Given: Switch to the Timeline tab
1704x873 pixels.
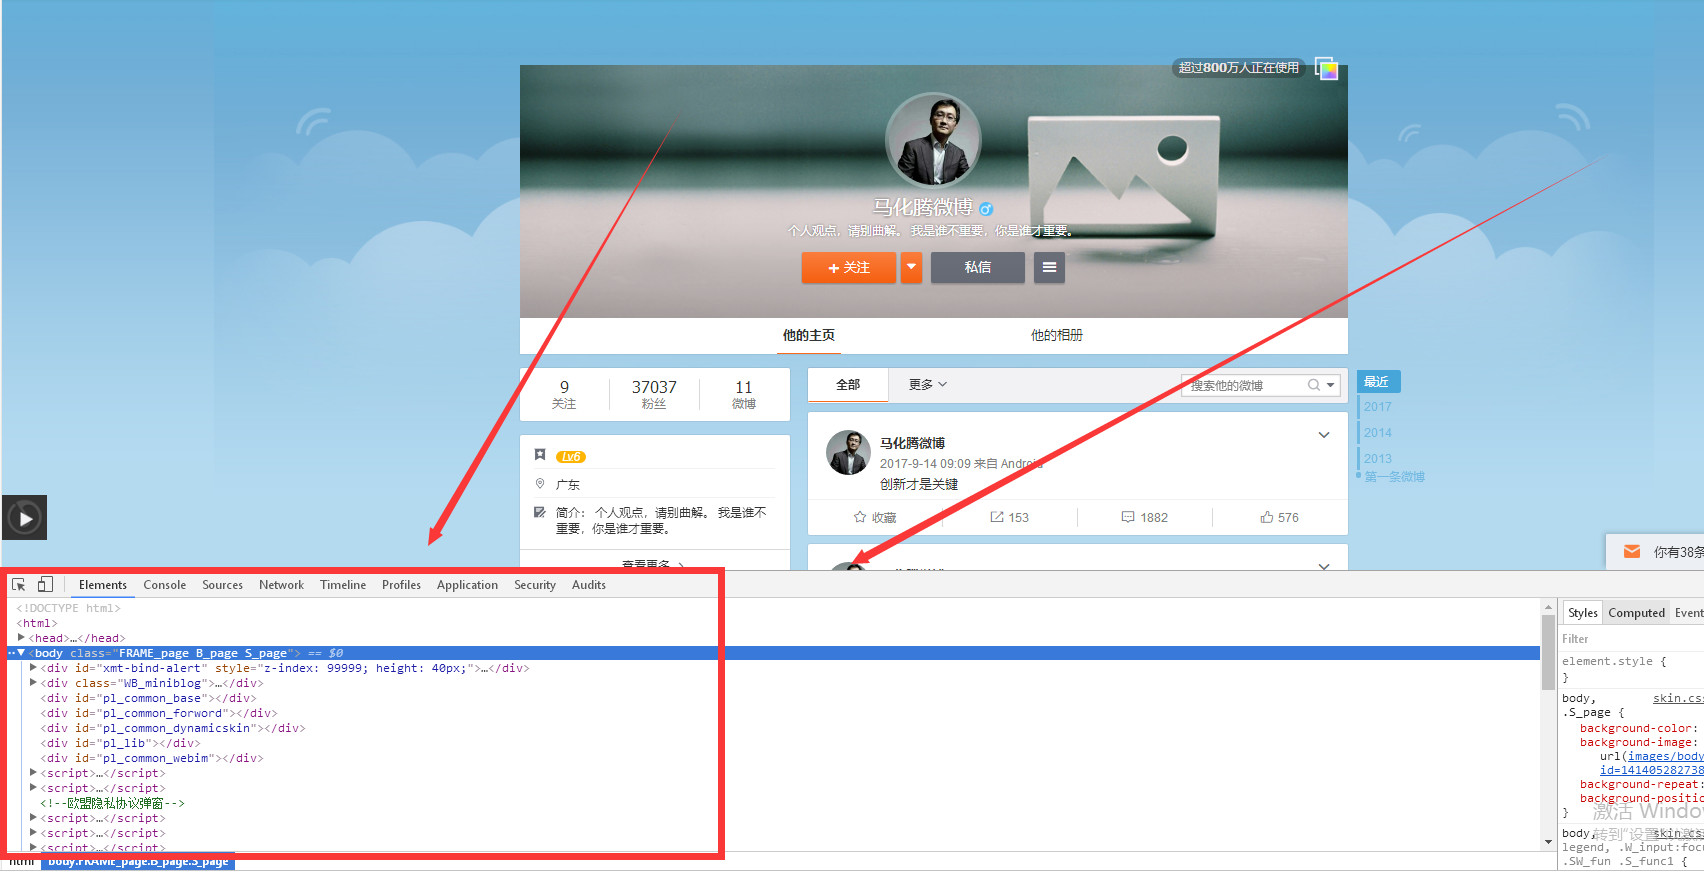Looking at the screenshot, I should pyautogui.click(x=343, y=585).
